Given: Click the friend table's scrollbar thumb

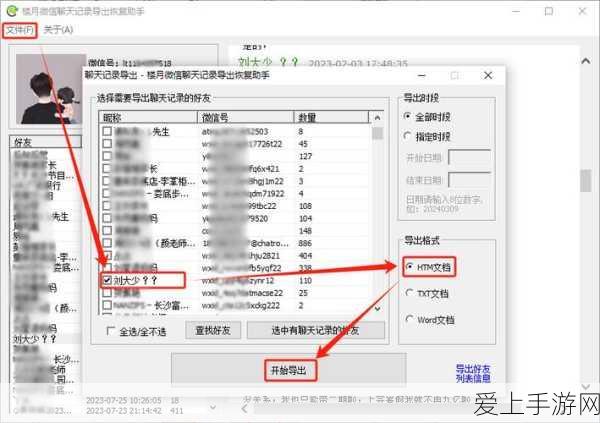Looking at the screenshot, I should (x=377, y=133).
